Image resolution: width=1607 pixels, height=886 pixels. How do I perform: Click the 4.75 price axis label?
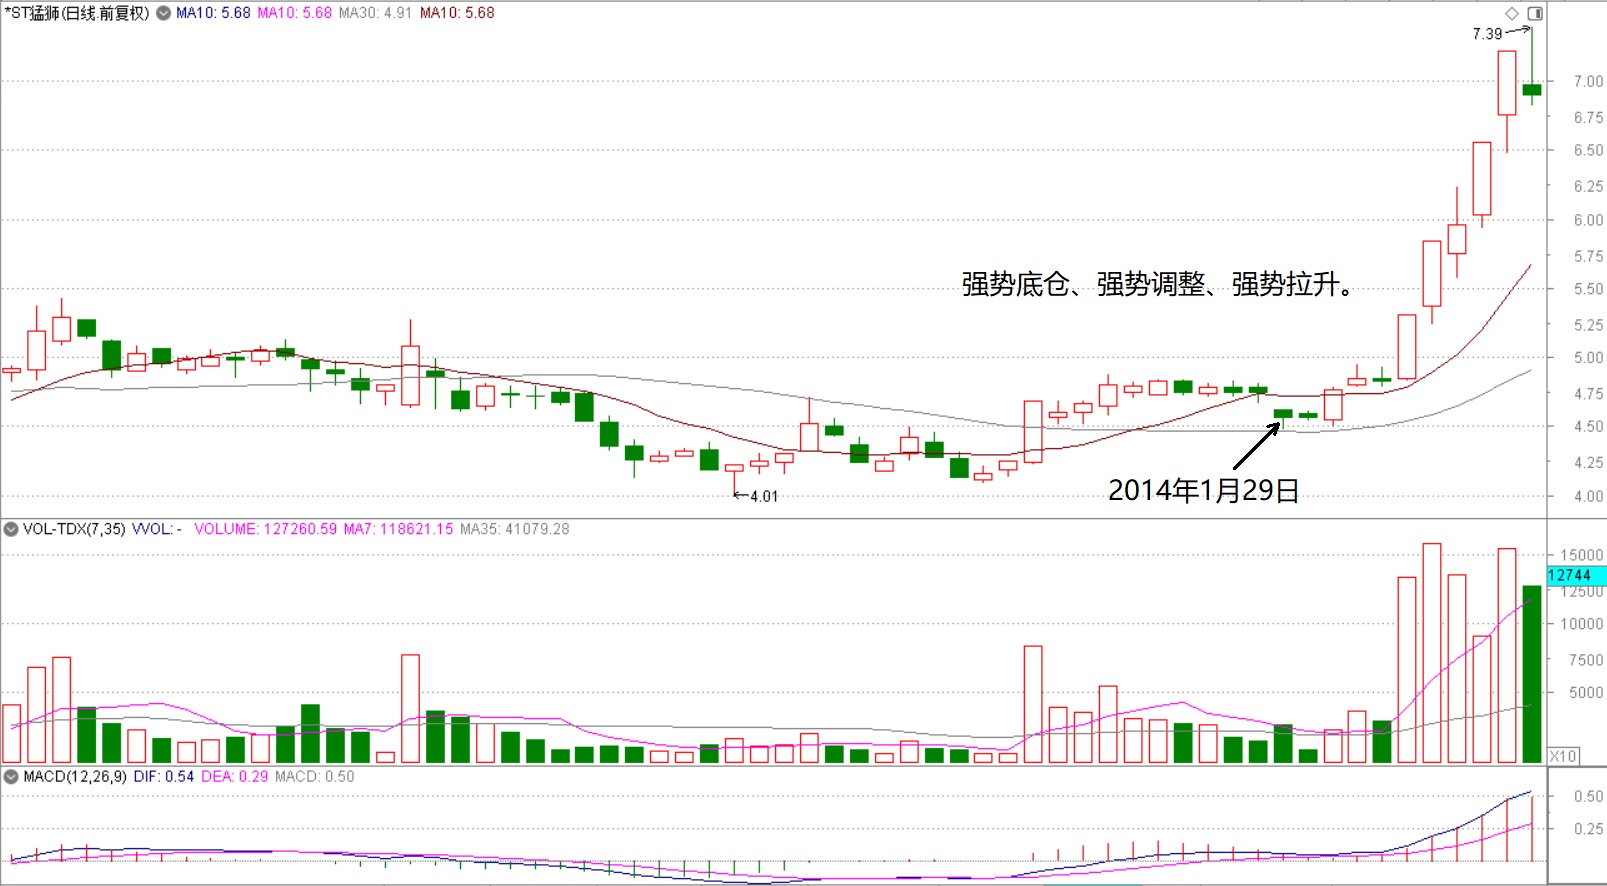(x=1588, y=393)
